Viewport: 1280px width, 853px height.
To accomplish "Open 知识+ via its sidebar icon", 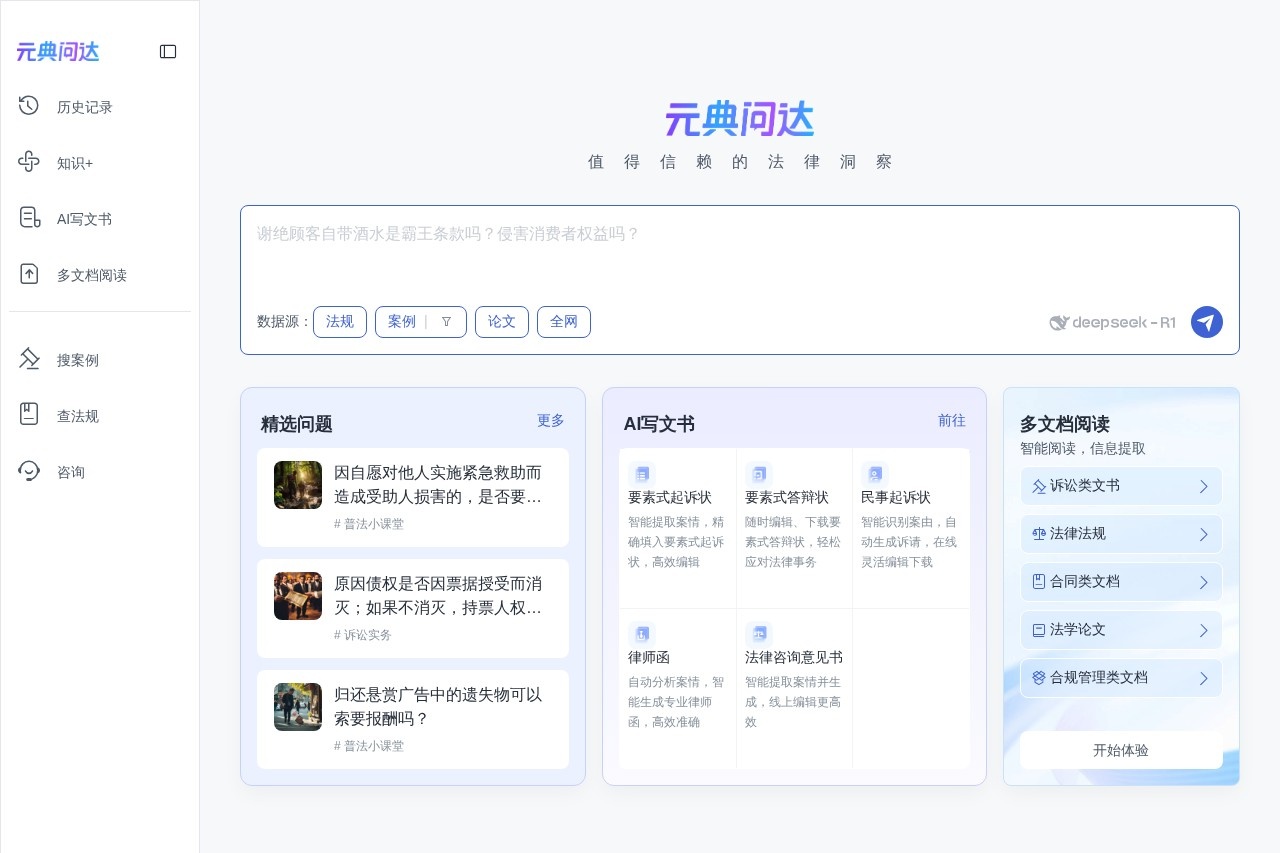I will [29, 162].
